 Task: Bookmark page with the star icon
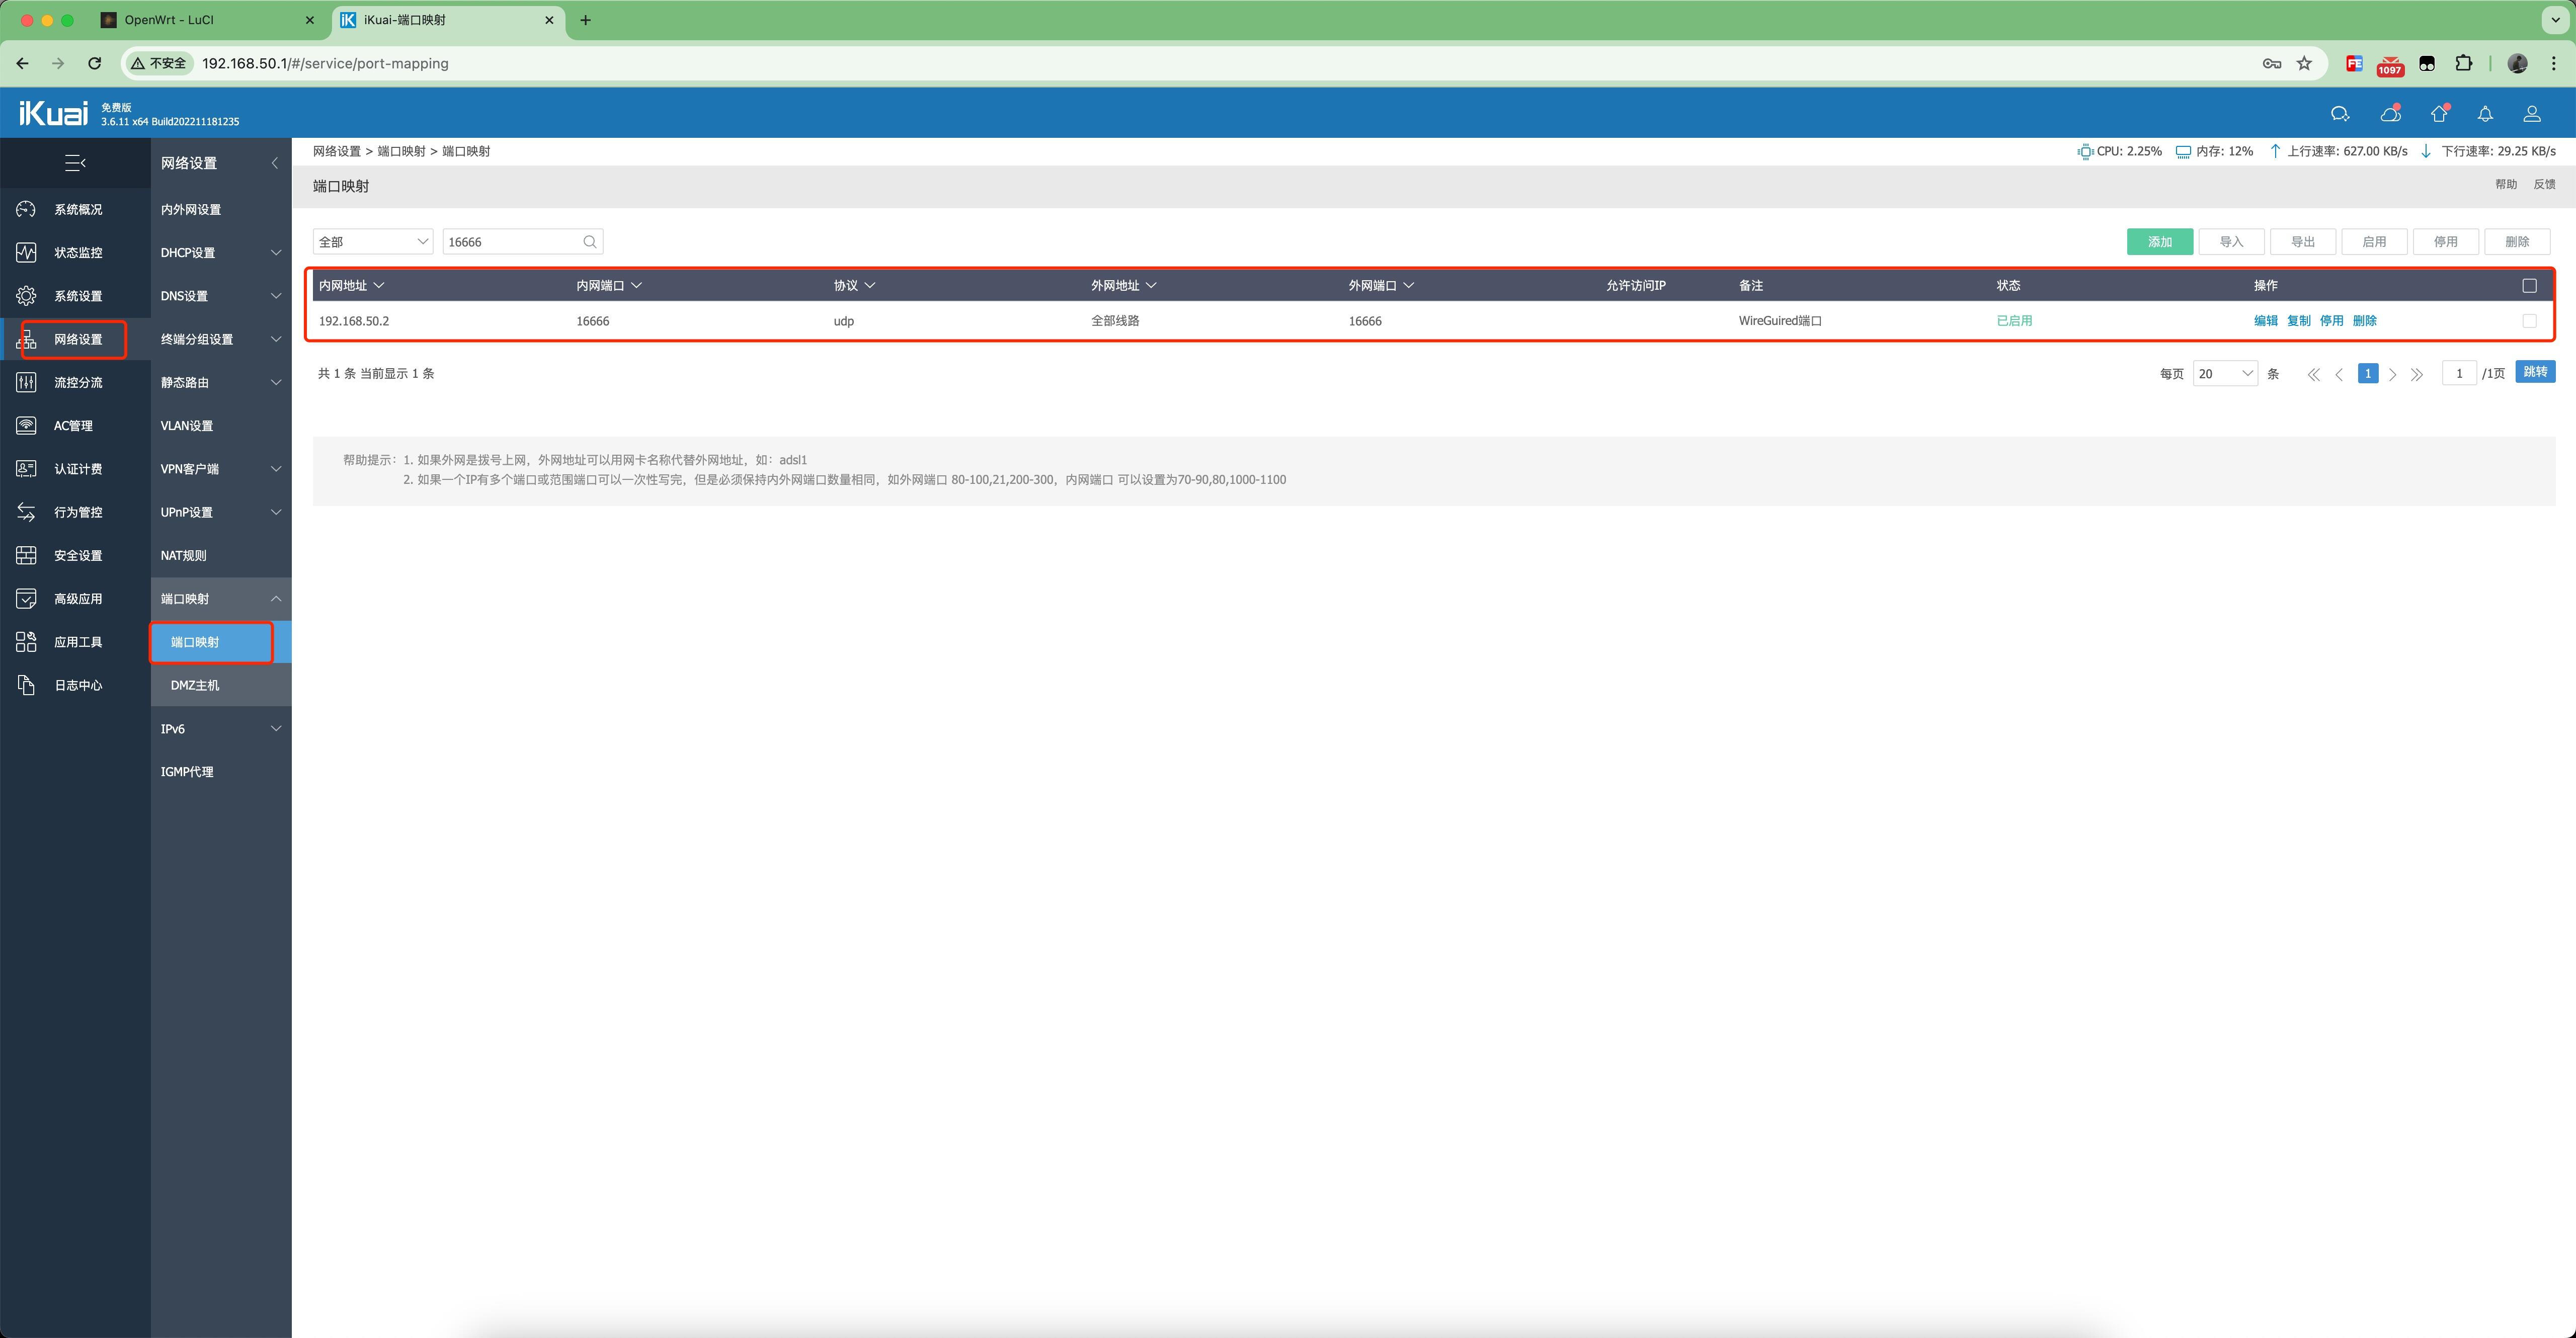pyautogui.click(x=2304, y=63)
